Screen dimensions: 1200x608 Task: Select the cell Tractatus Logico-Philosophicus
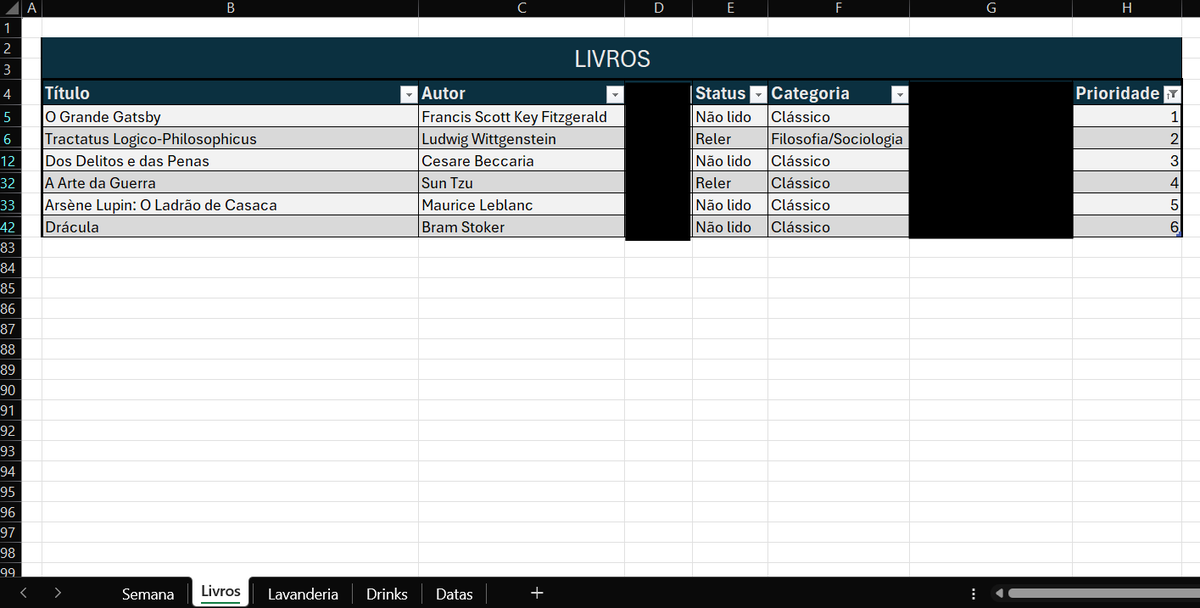230,139
